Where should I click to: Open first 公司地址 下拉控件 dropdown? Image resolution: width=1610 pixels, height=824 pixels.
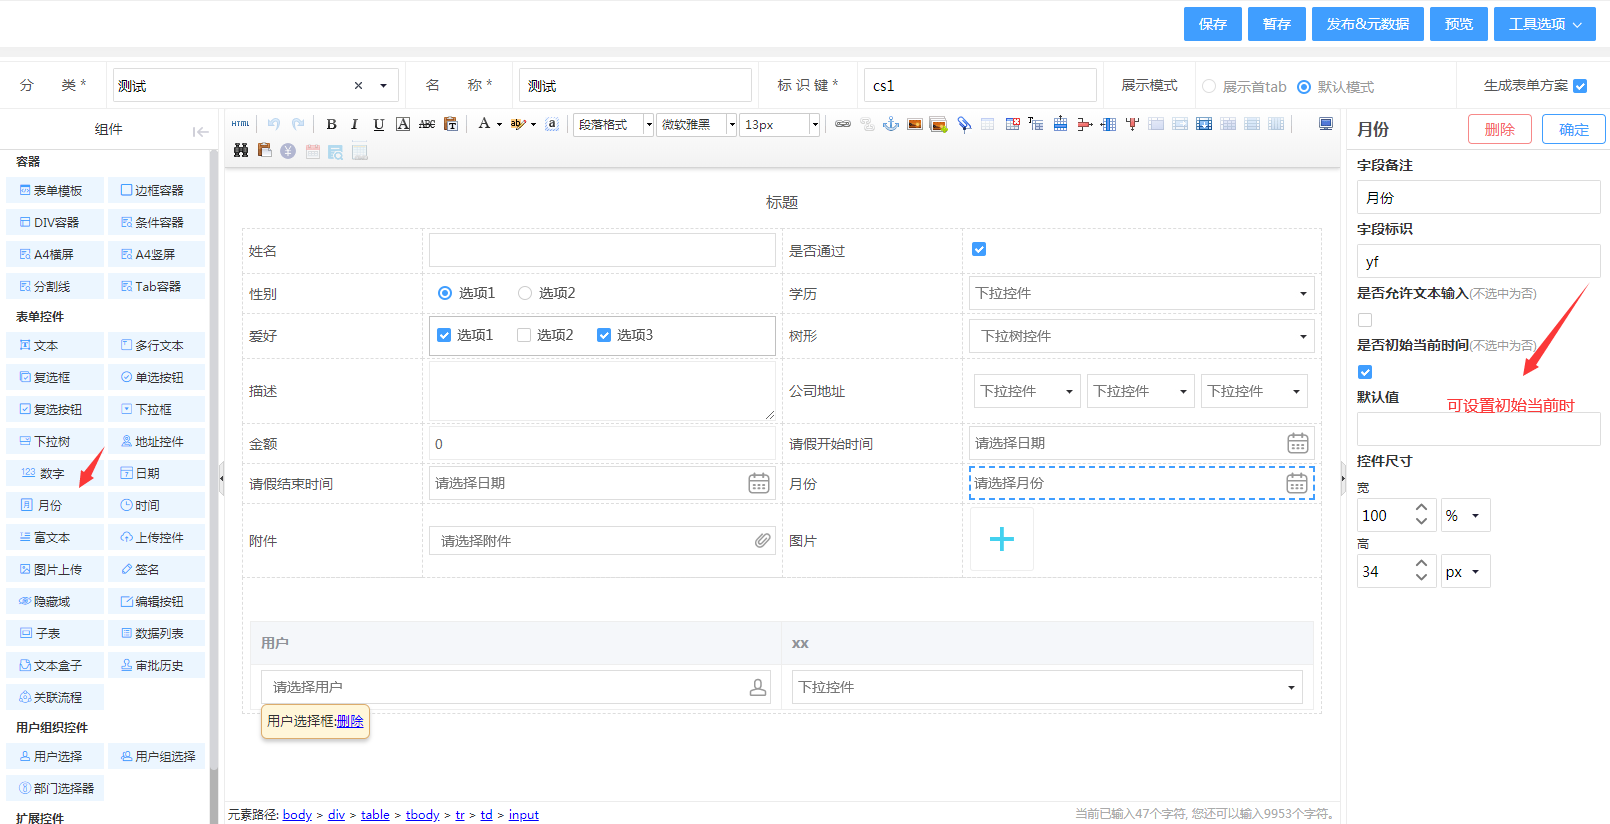point(1028,391)
